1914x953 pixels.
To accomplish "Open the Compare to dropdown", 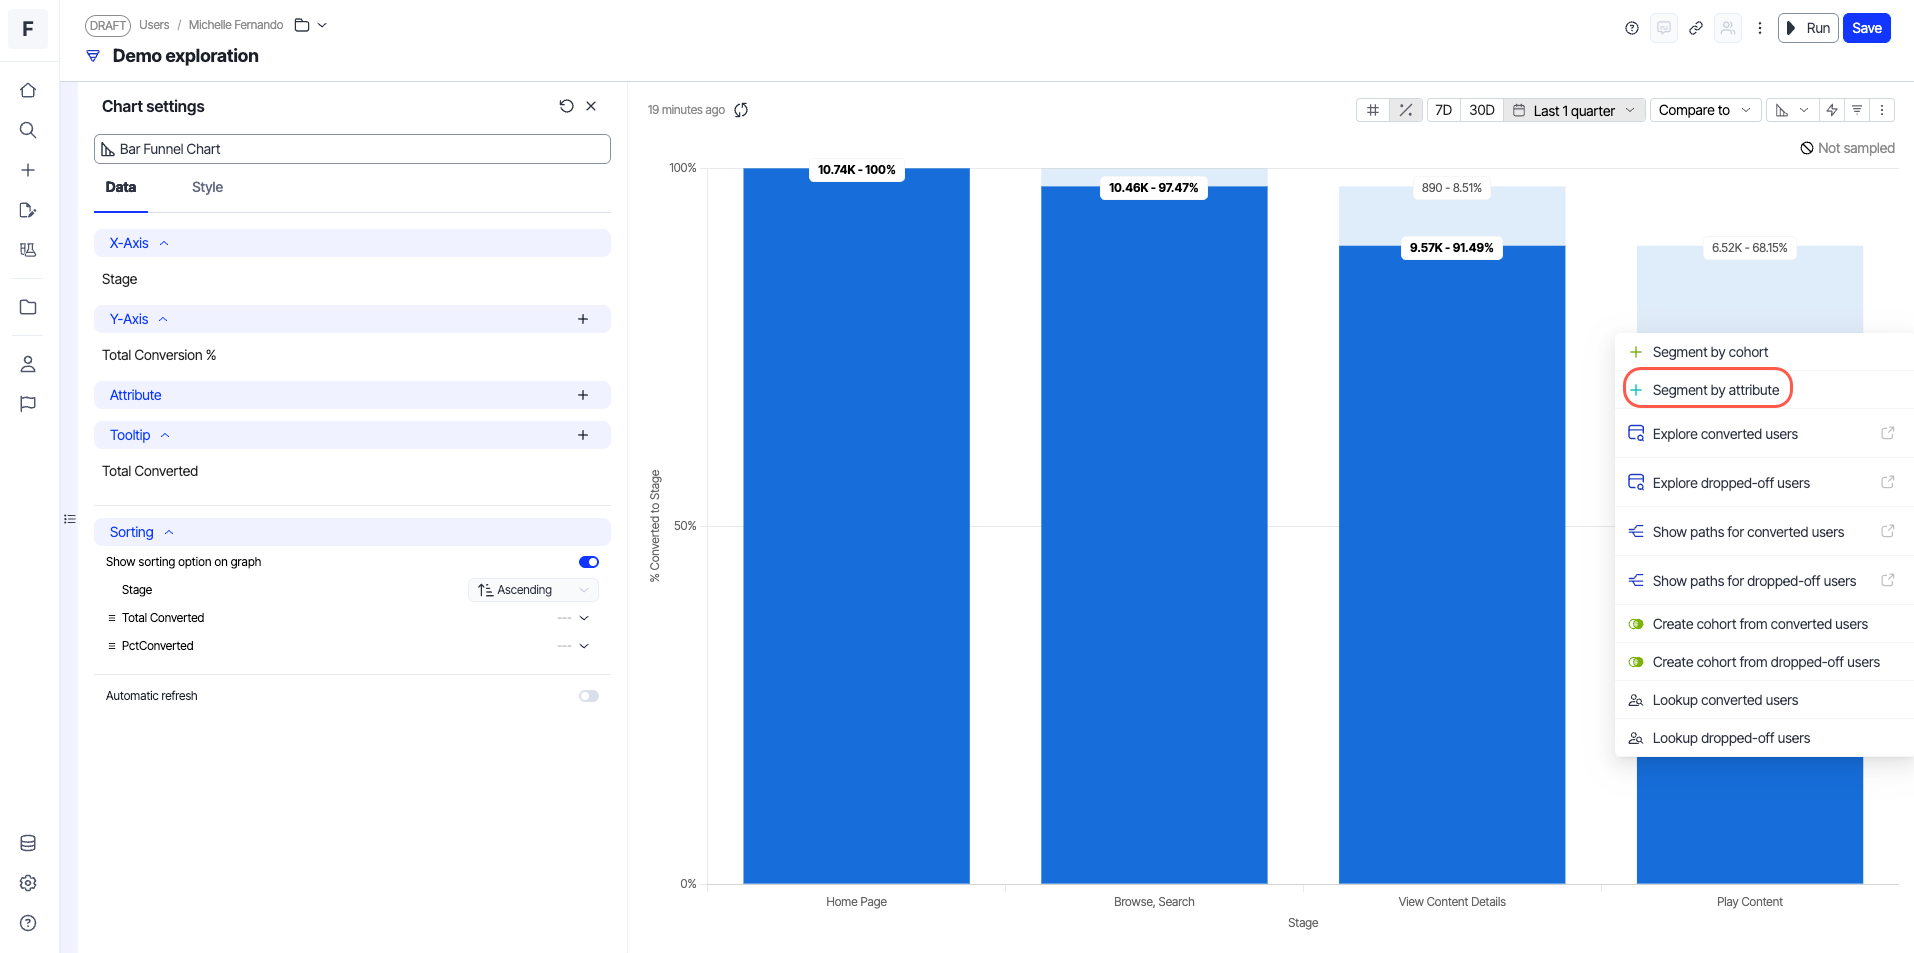I will click(x=1705, y=110).
